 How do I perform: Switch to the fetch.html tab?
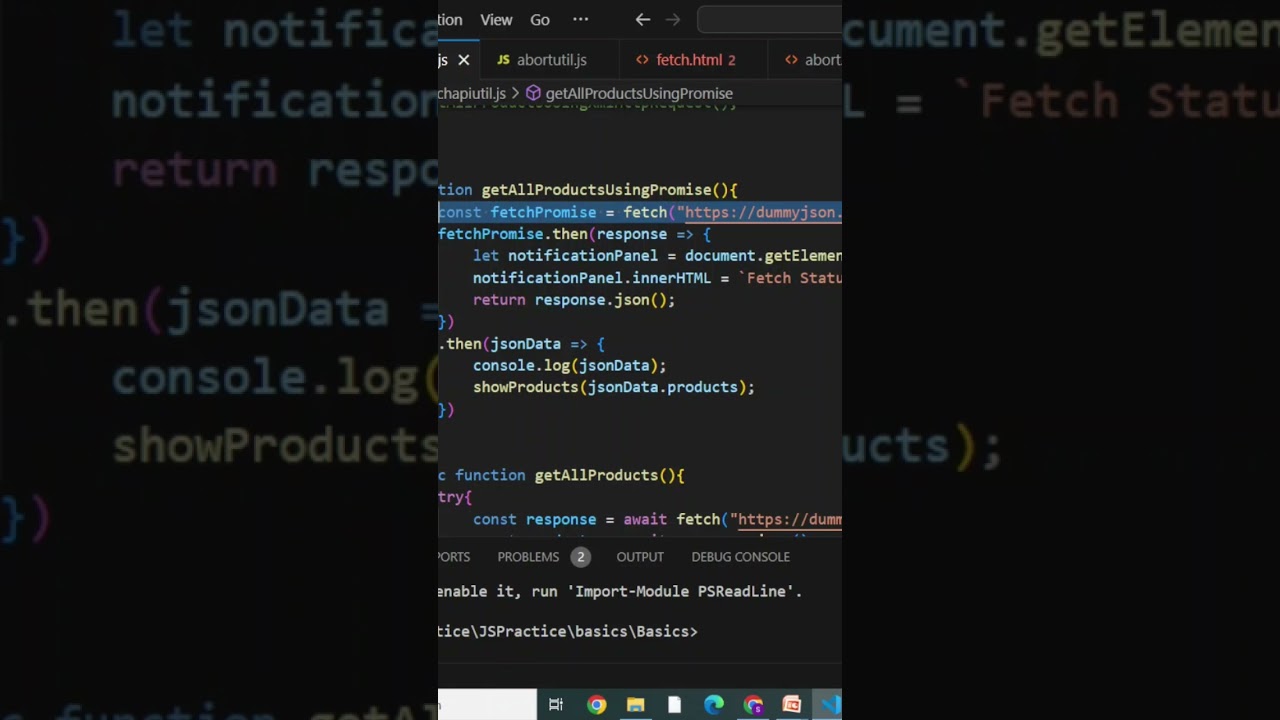point(689,60)
